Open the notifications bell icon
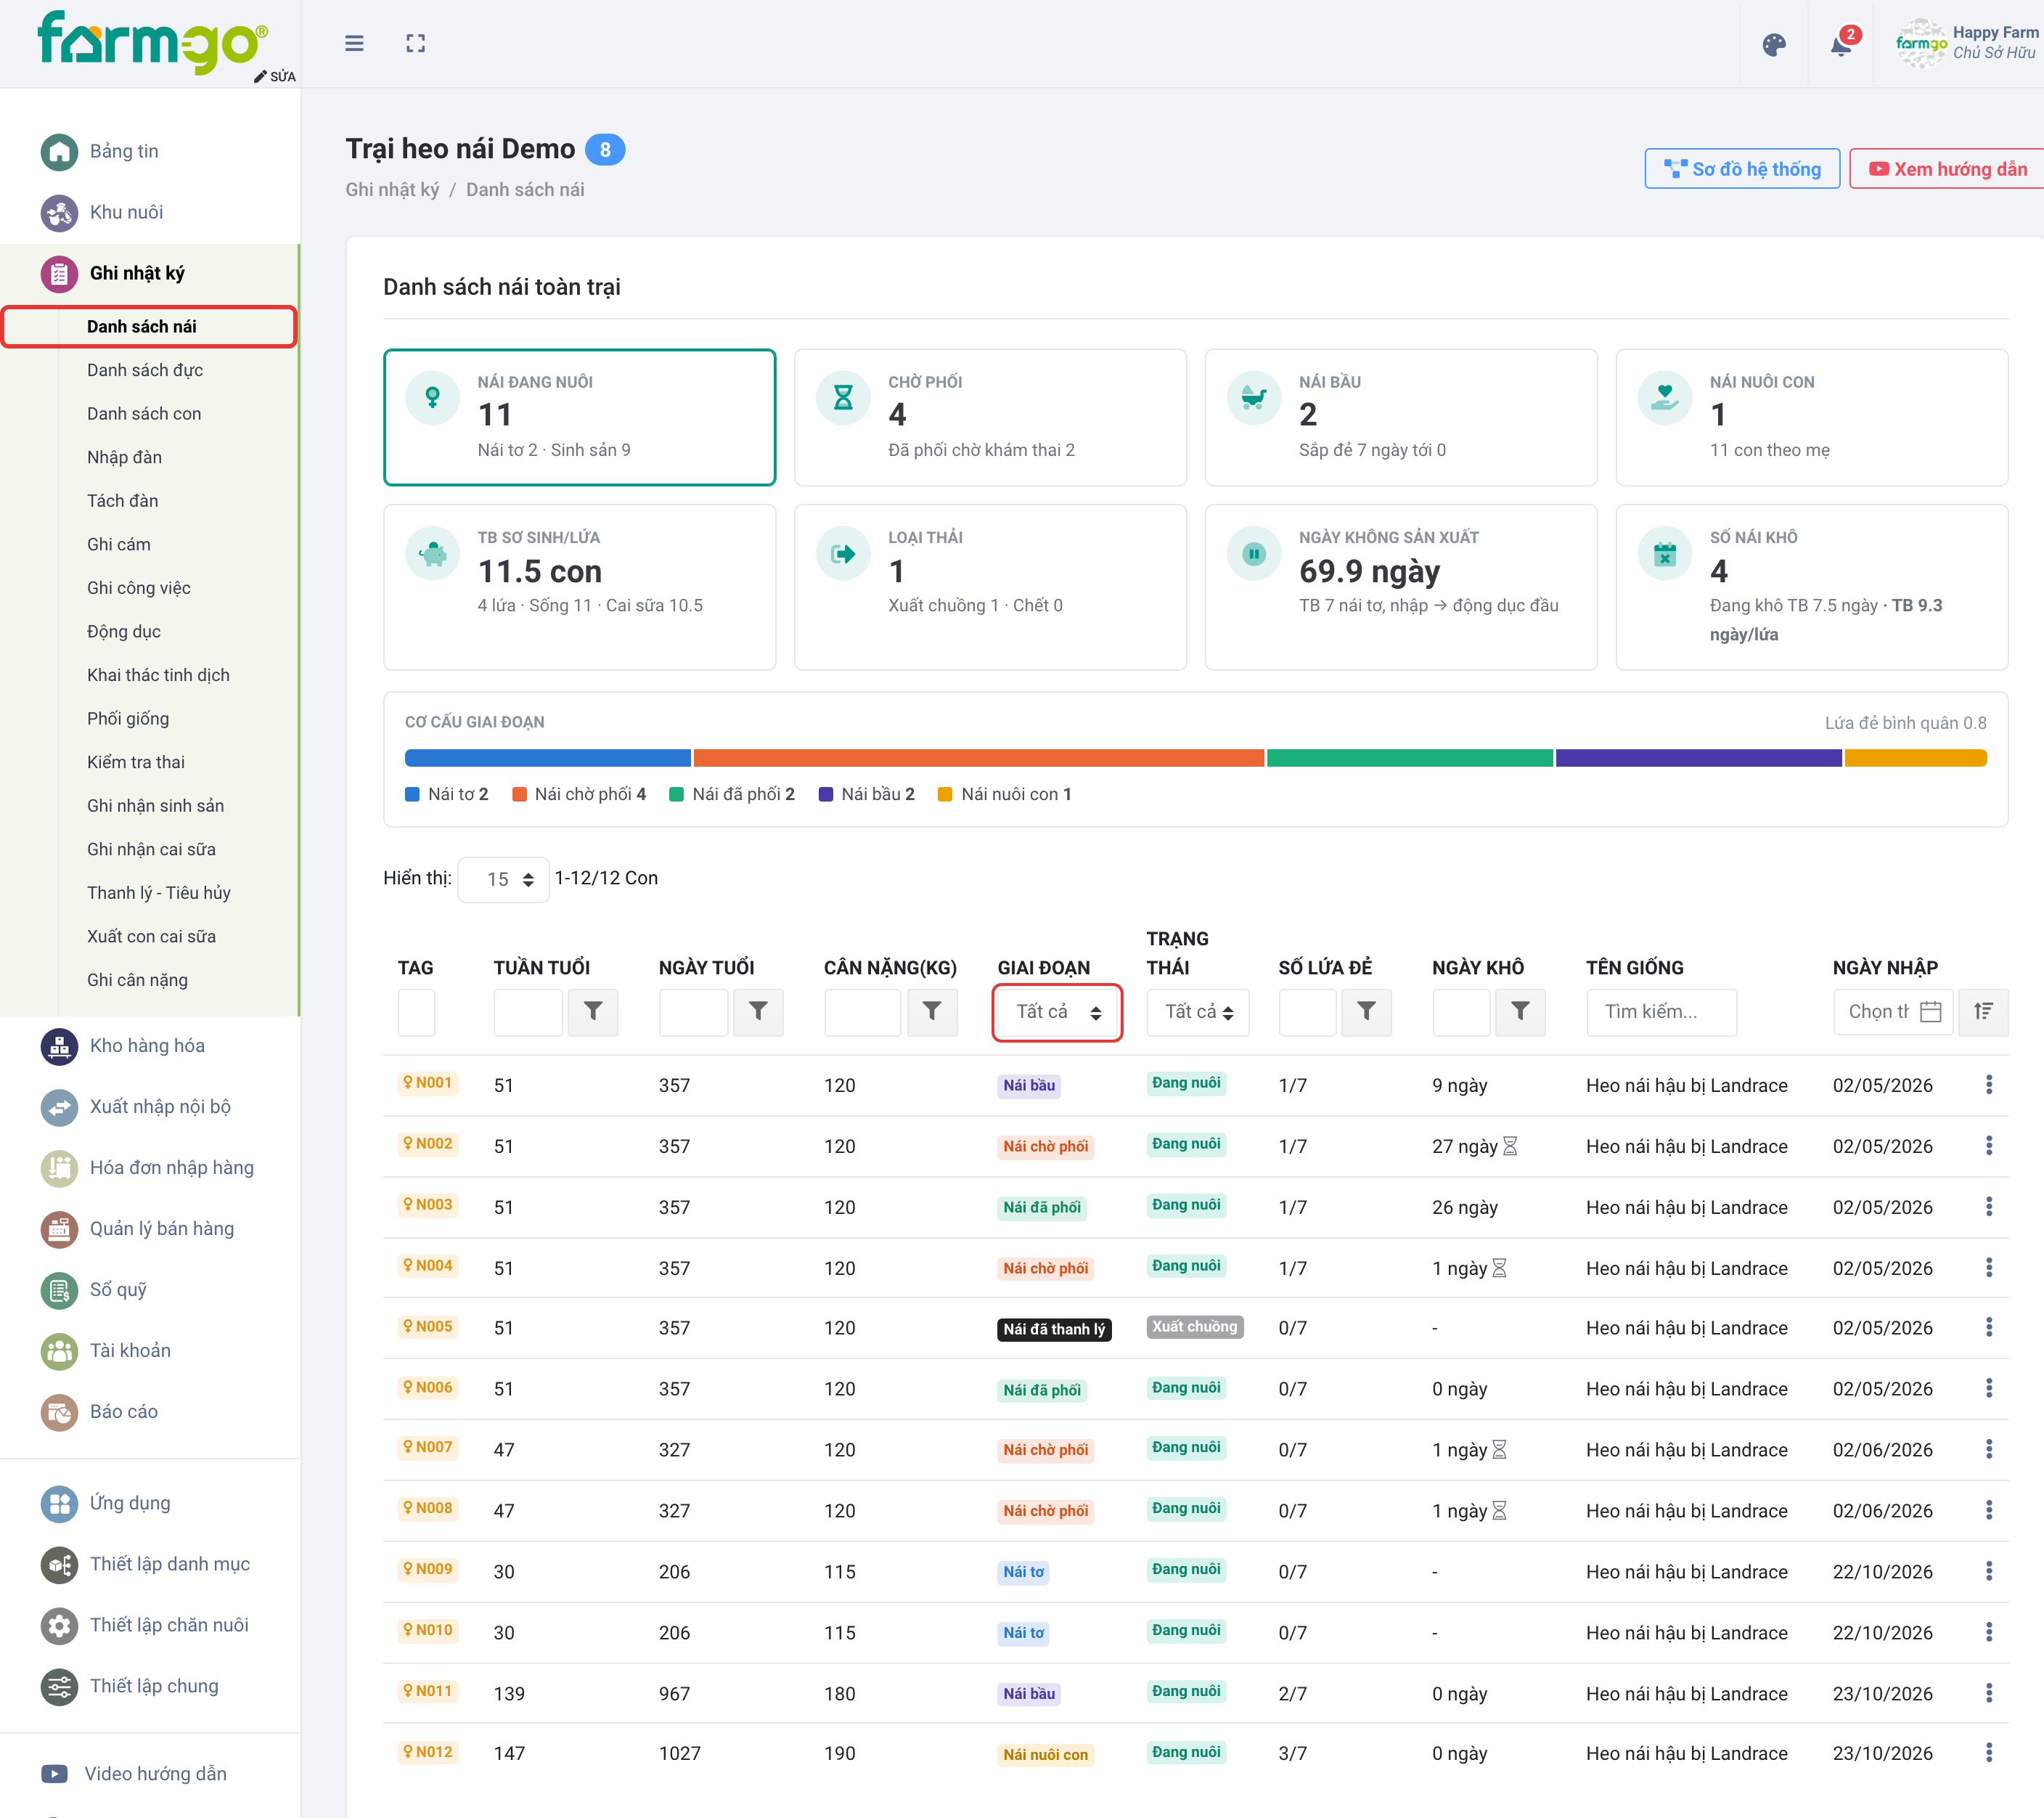2044x1818 pixels. [x=1841, y=45]
